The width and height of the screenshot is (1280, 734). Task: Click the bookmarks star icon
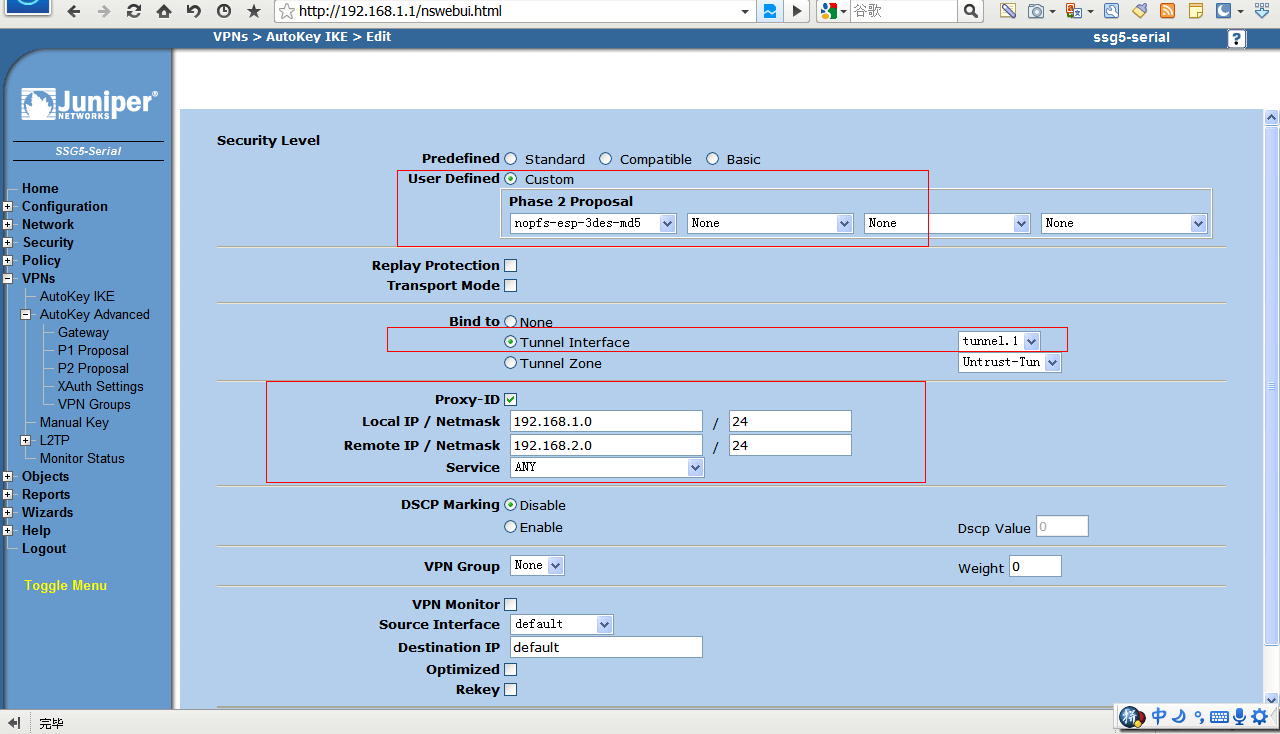tap(254, 12)
